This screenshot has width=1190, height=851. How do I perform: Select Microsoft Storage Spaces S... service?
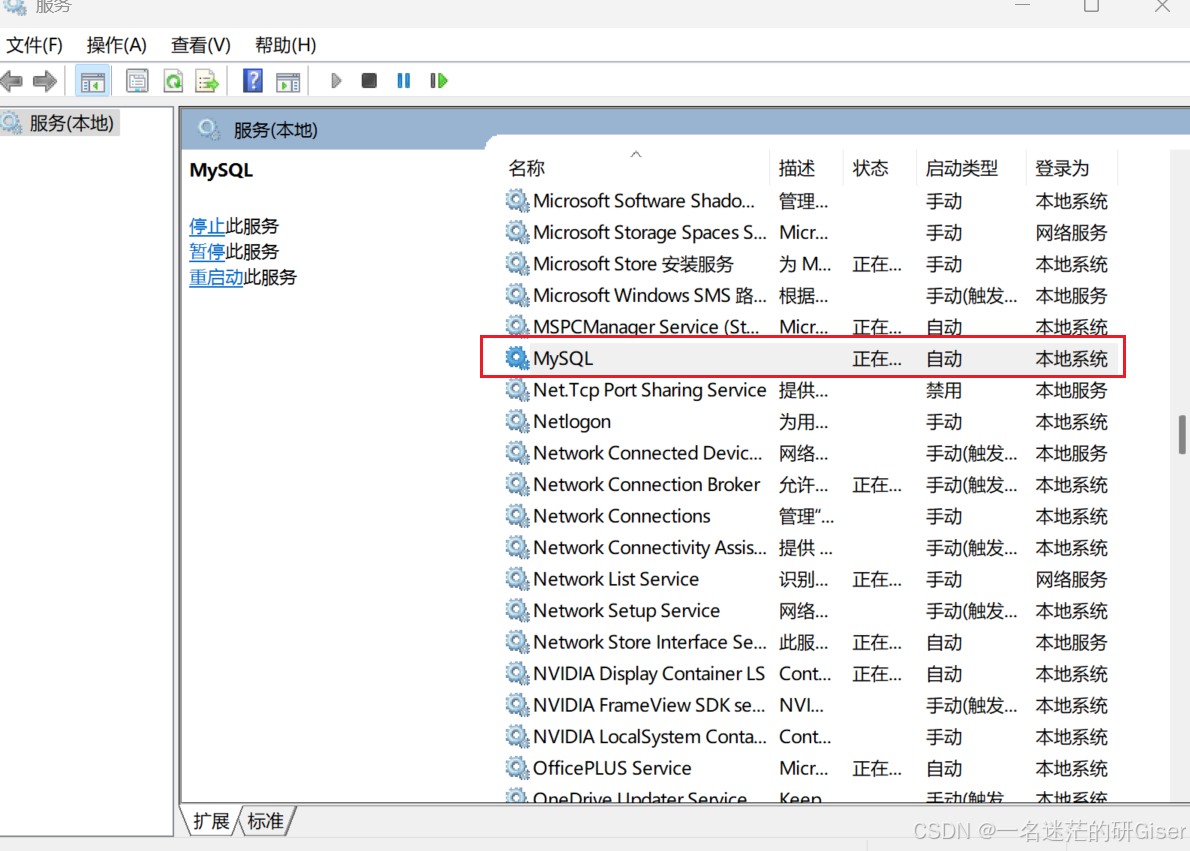[x=650, y=232]
